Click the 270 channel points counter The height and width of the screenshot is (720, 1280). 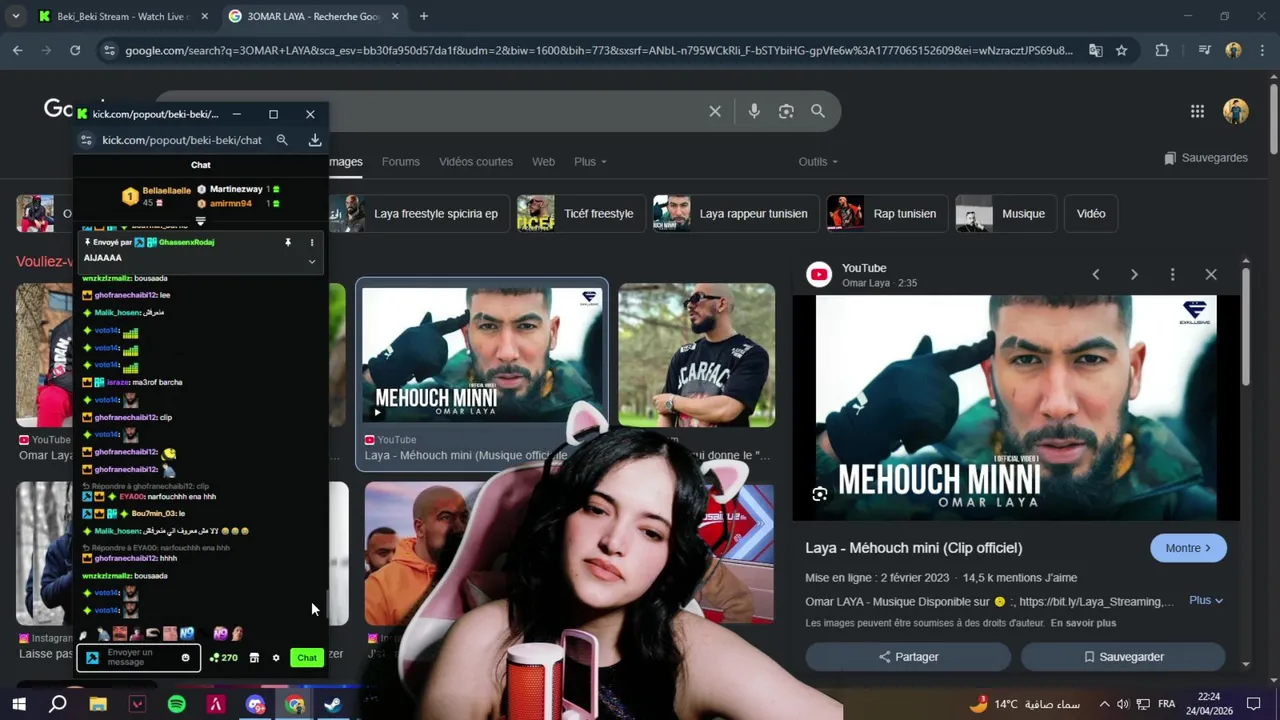[224, 658]
